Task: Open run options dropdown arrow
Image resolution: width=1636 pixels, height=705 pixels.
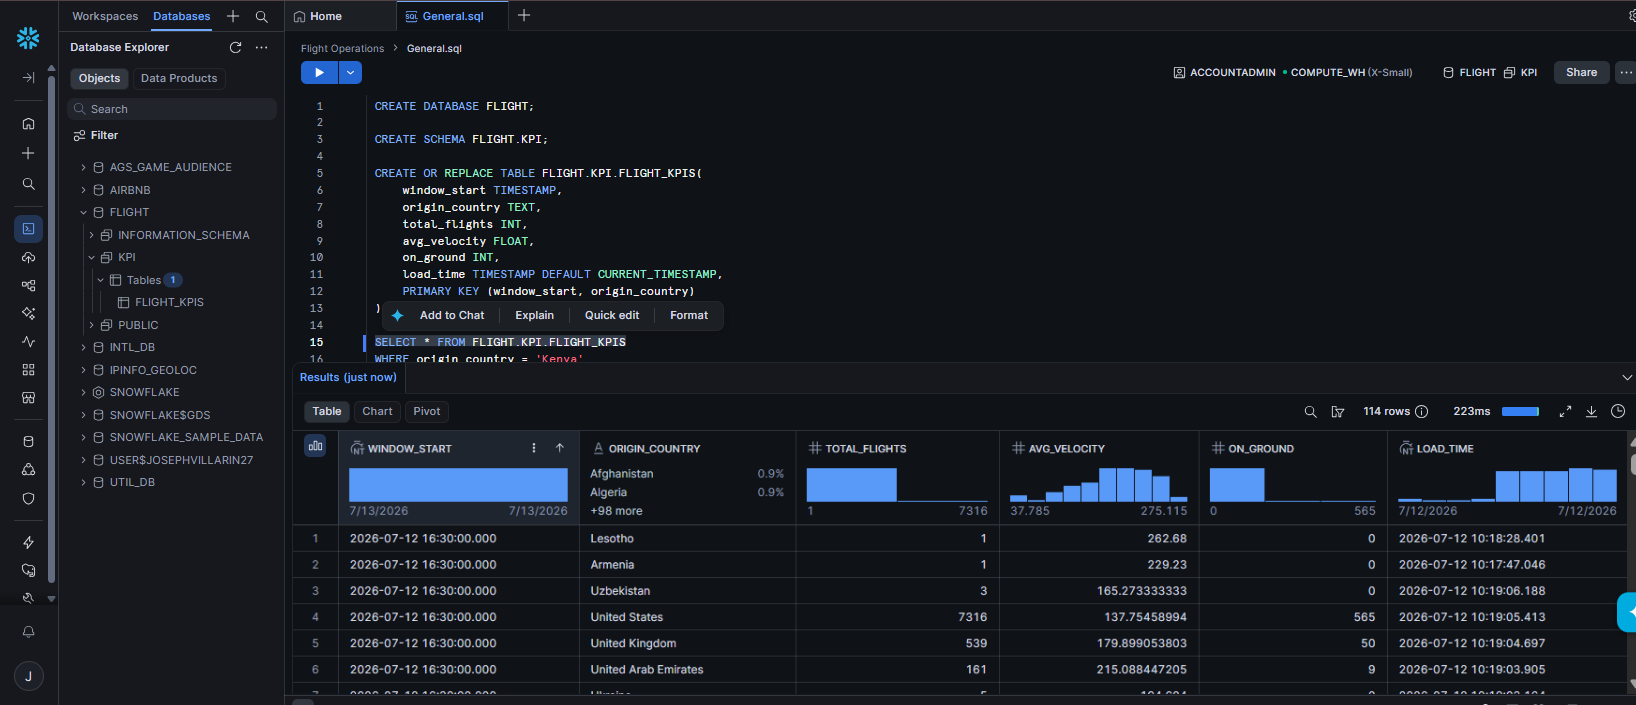Action: click(x=350, y=72)
